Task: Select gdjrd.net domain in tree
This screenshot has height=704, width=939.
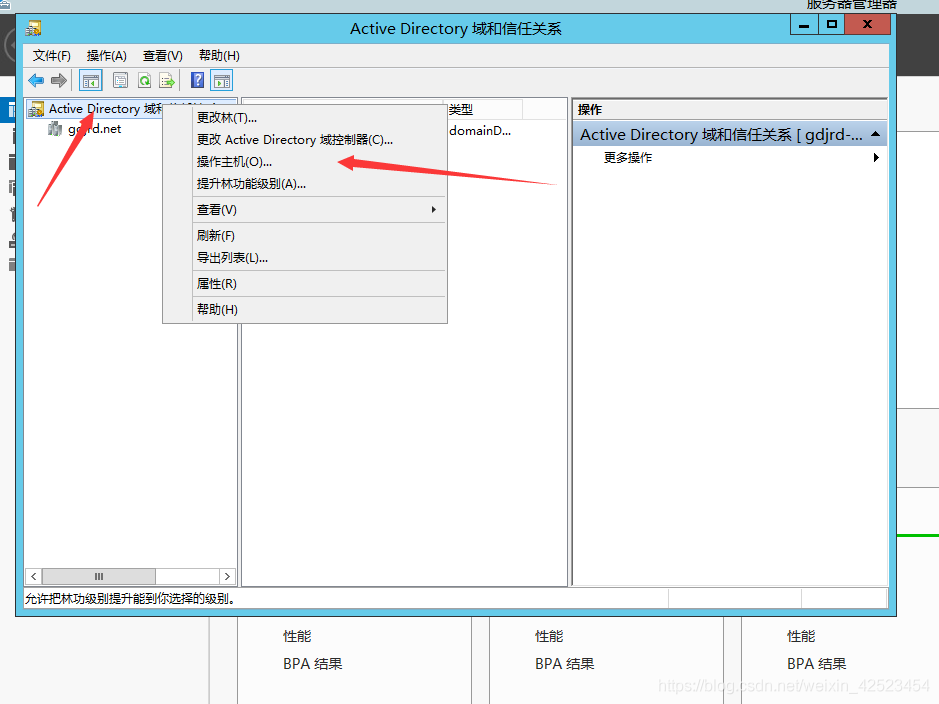Action: (94, 129)
